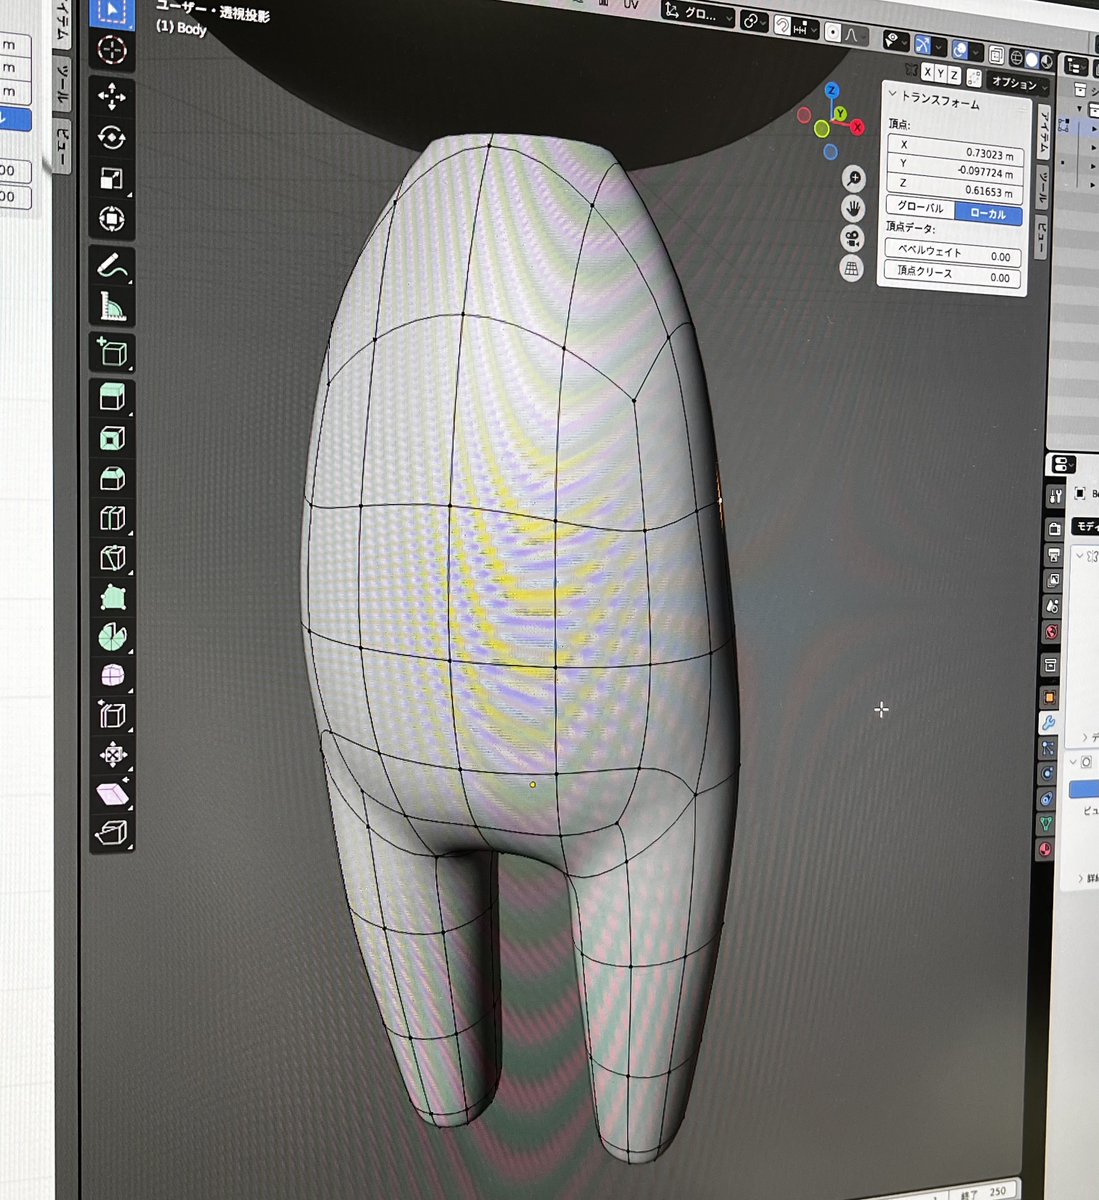Select the 3D Cursor tool
Viewport: 1099px width, 1200px height.
pos(112,50)
